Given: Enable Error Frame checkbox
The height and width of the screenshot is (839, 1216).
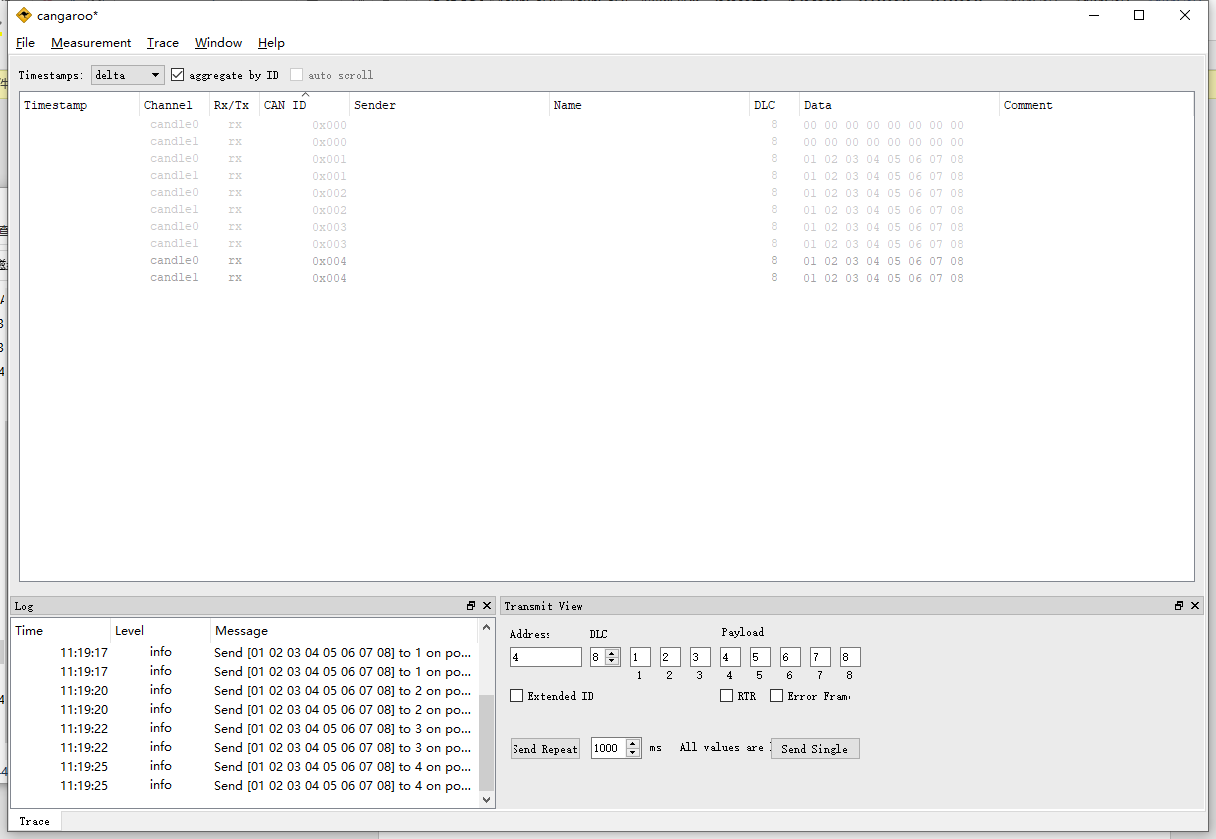Looking at the screenshot, I should pos(777,696).
